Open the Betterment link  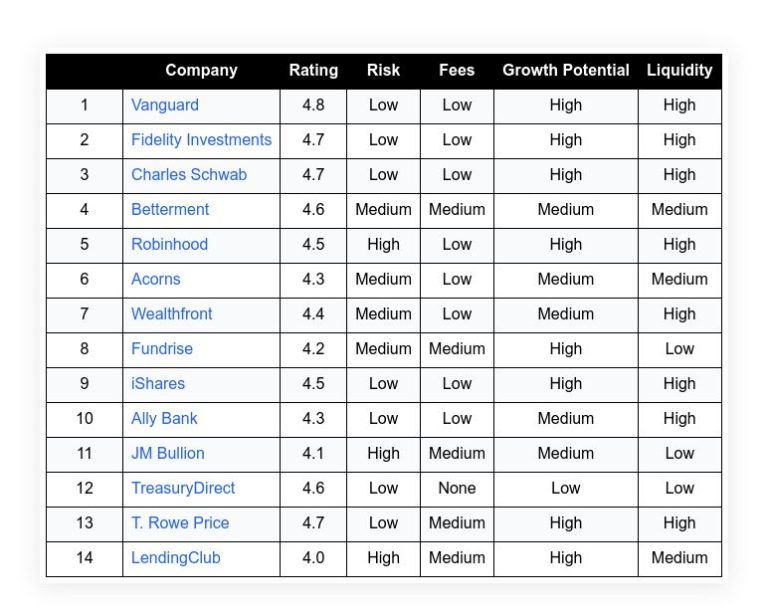click(169, 210)
